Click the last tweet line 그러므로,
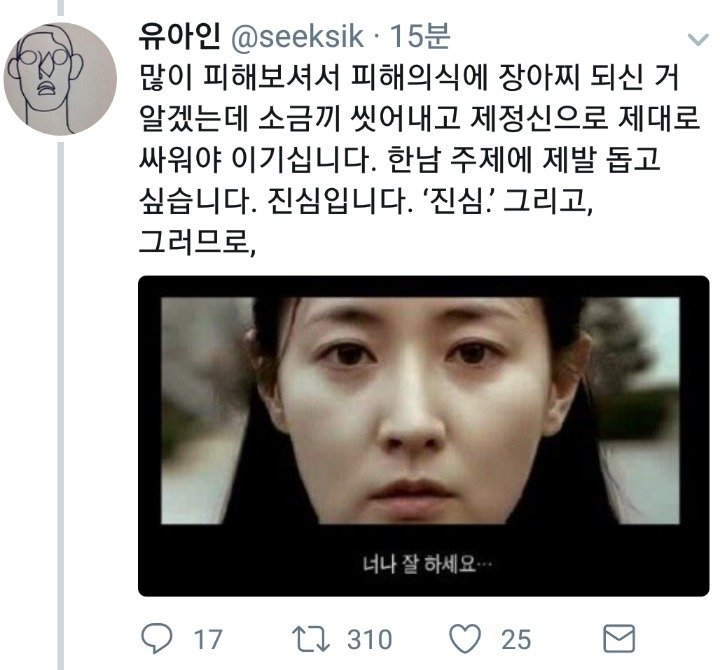720x670 pixels. click(197, 242)
